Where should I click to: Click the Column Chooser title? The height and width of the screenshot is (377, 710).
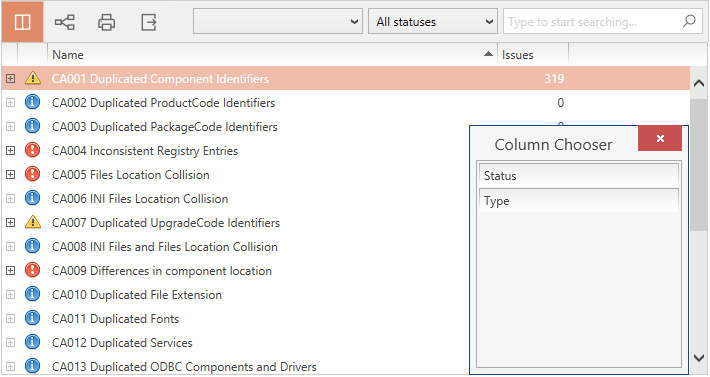tap(553, 144)
